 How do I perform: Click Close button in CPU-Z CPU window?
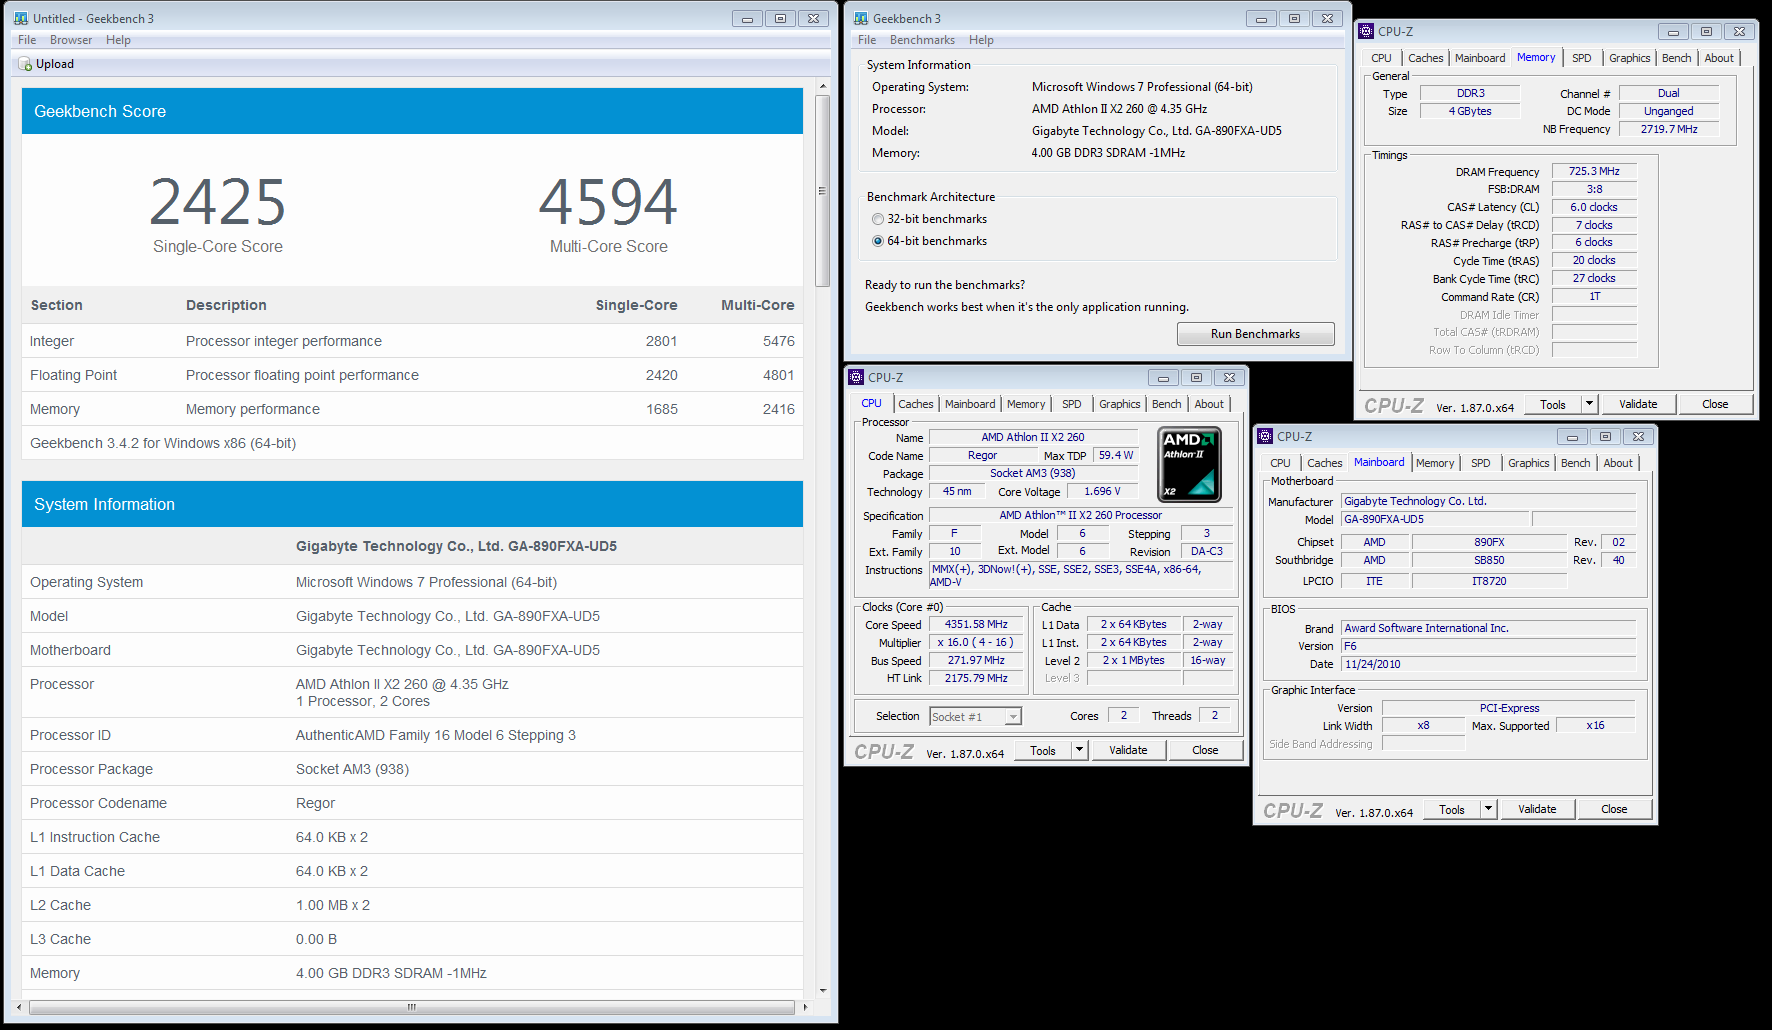(x=1205, y=750)
